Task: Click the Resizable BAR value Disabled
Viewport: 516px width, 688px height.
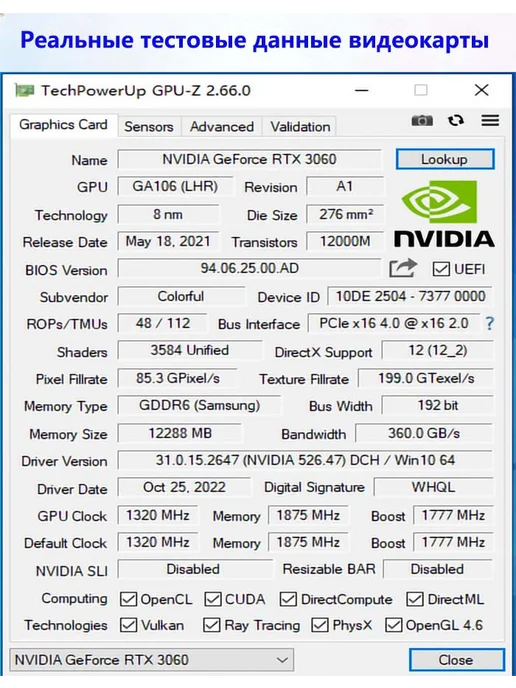Action: pos(437,569)
